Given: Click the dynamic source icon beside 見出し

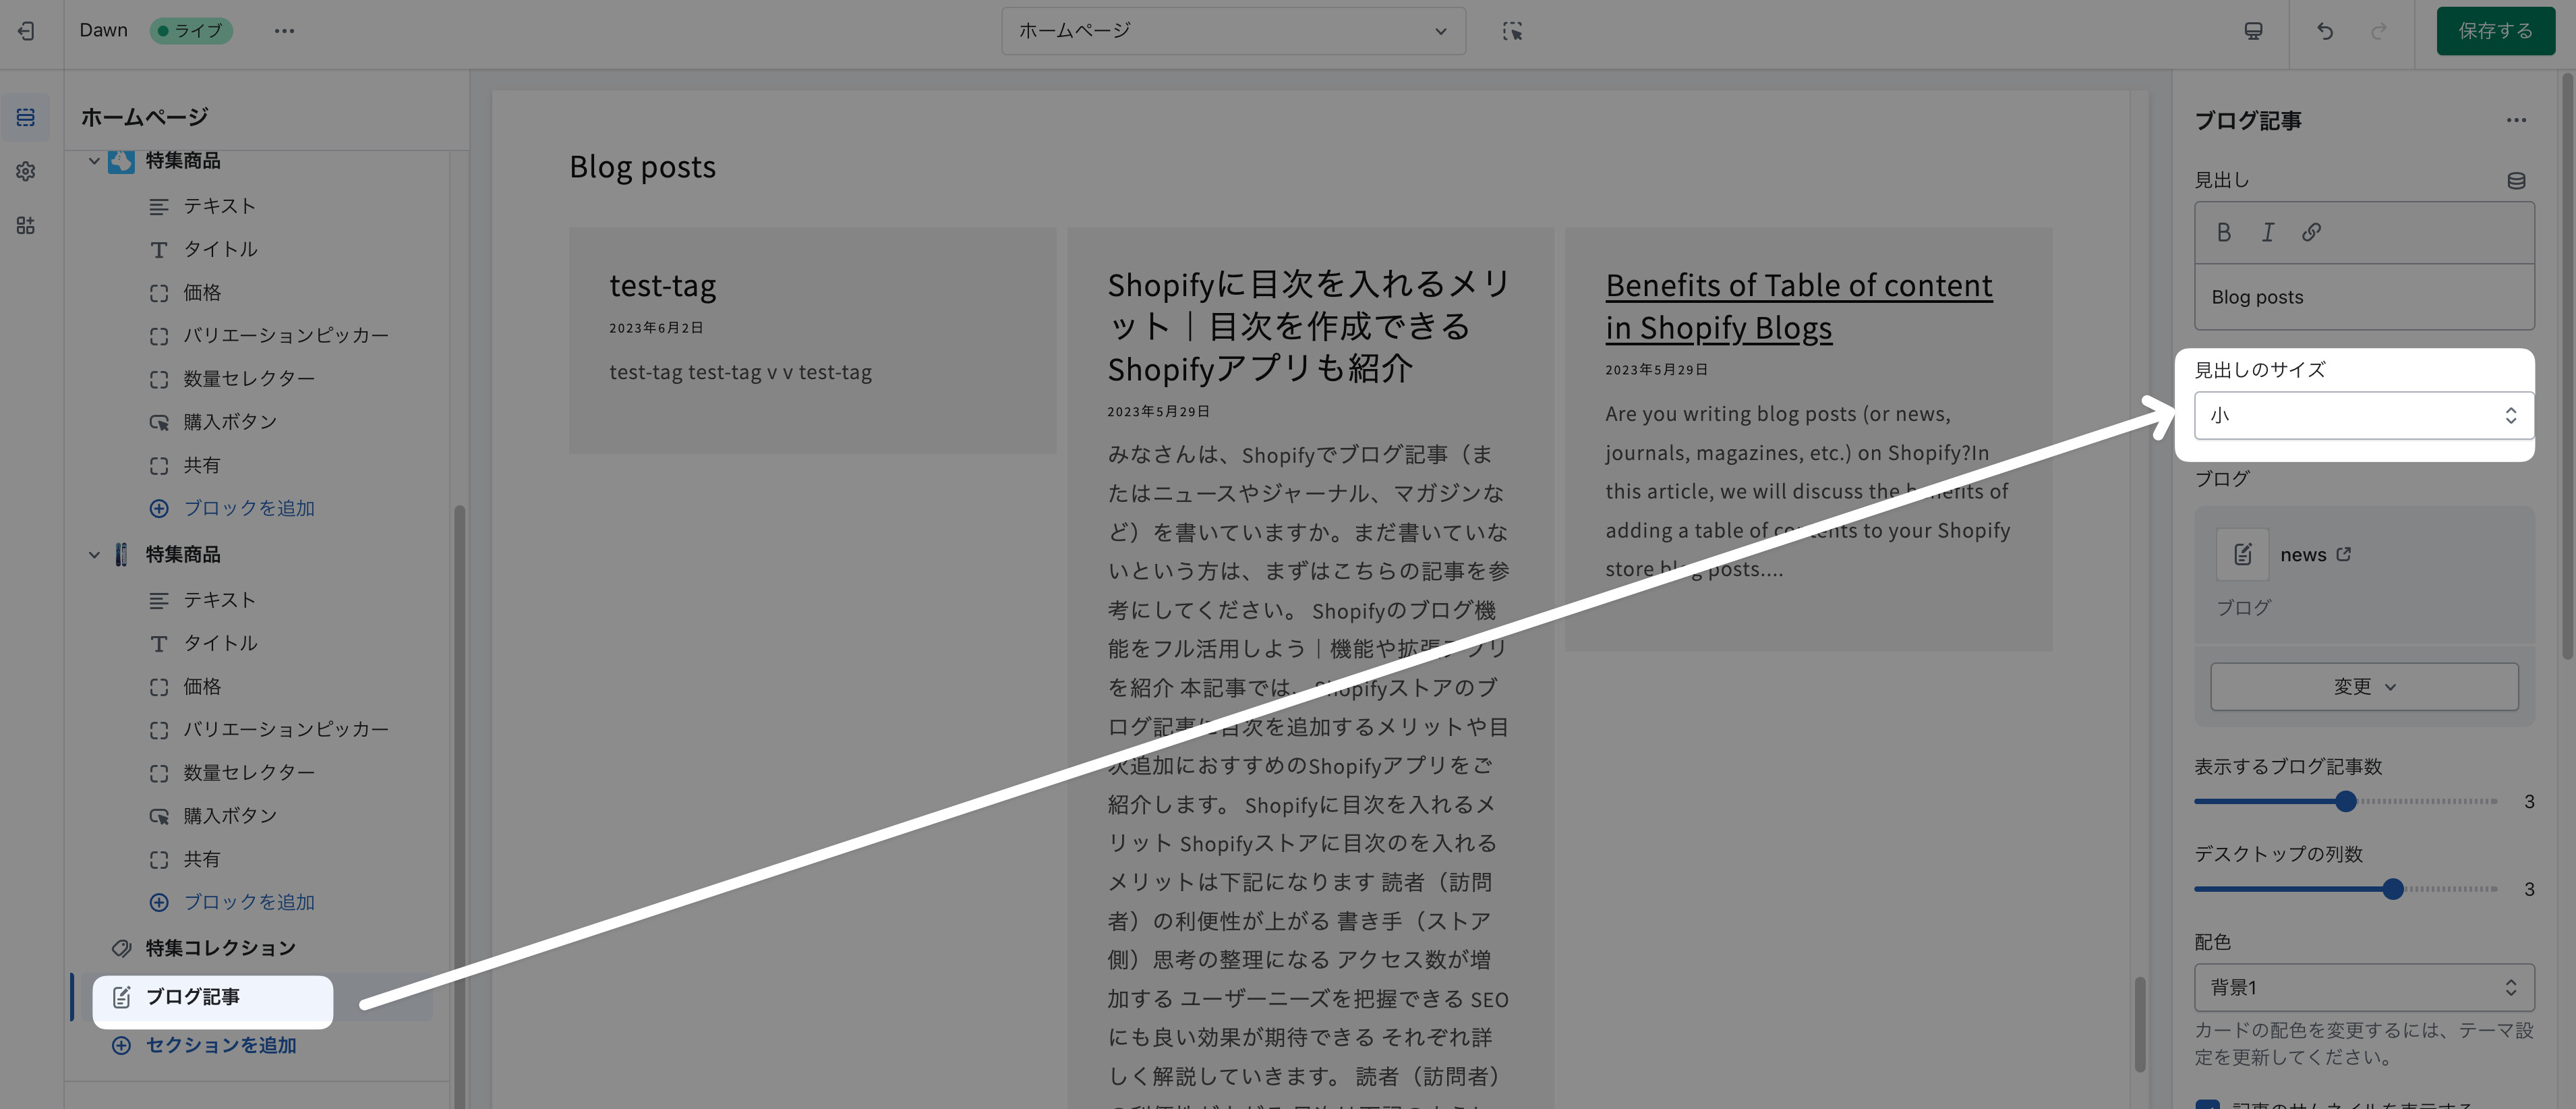Looking at the screenshot, I should coord(2516,181).
